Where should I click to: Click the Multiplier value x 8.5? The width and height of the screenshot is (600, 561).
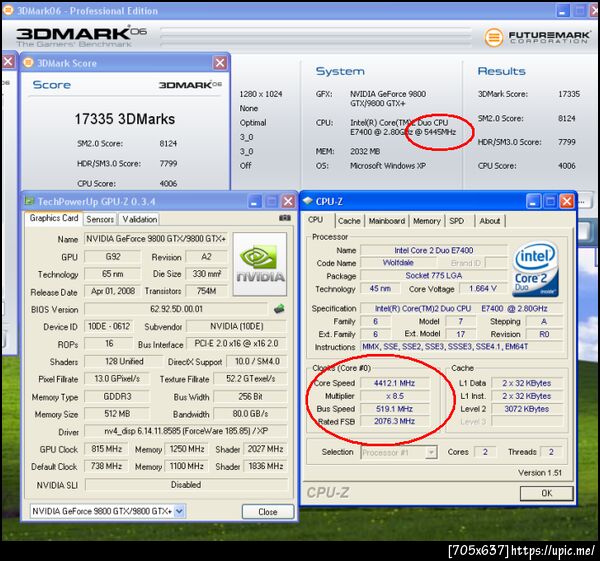(395, 396)
